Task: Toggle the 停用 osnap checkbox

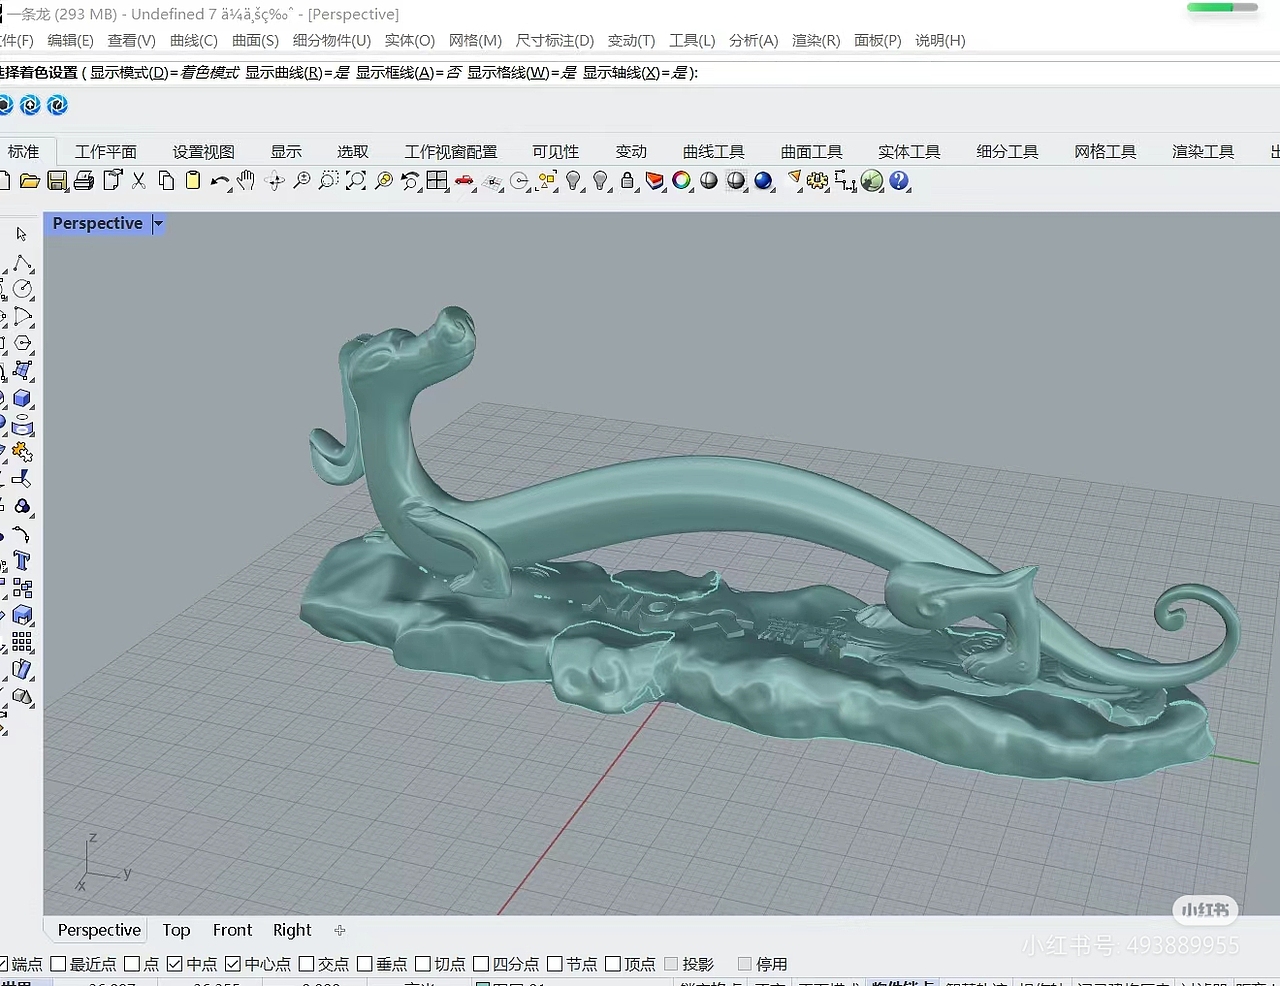Action: [744, 964]
